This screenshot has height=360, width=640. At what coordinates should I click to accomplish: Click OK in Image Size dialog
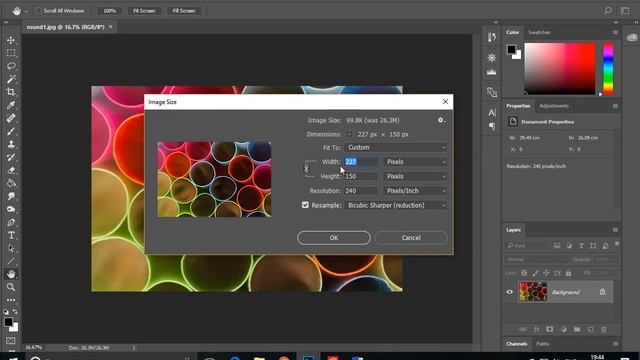(334, 238)
